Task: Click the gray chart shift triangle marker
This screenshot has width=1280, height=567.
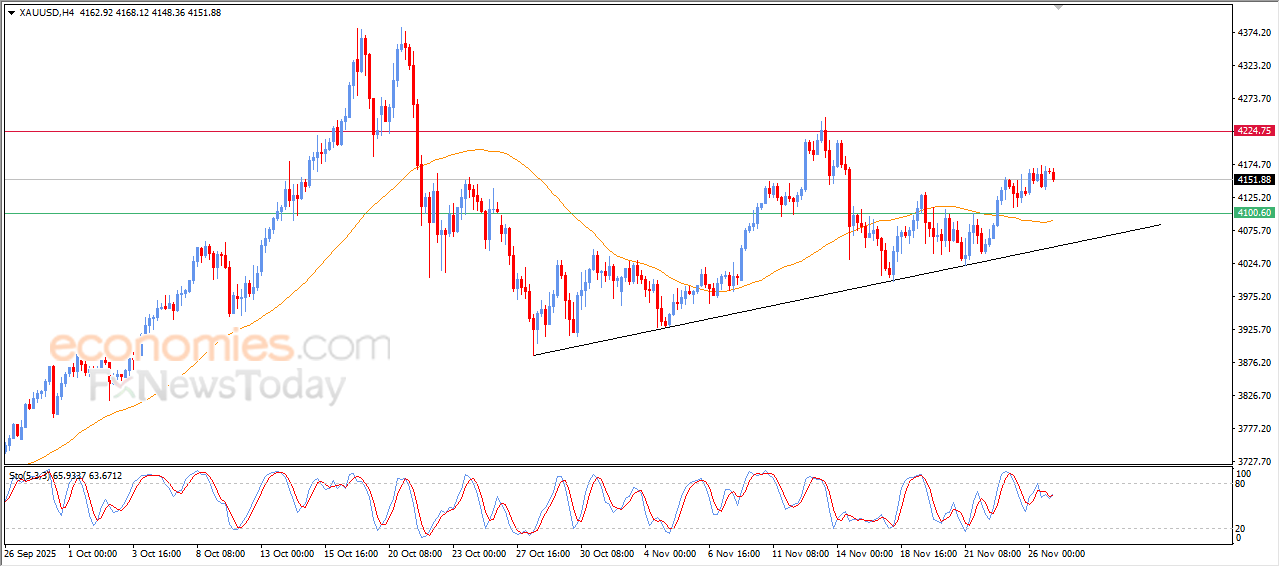Action: (1060, 8)
